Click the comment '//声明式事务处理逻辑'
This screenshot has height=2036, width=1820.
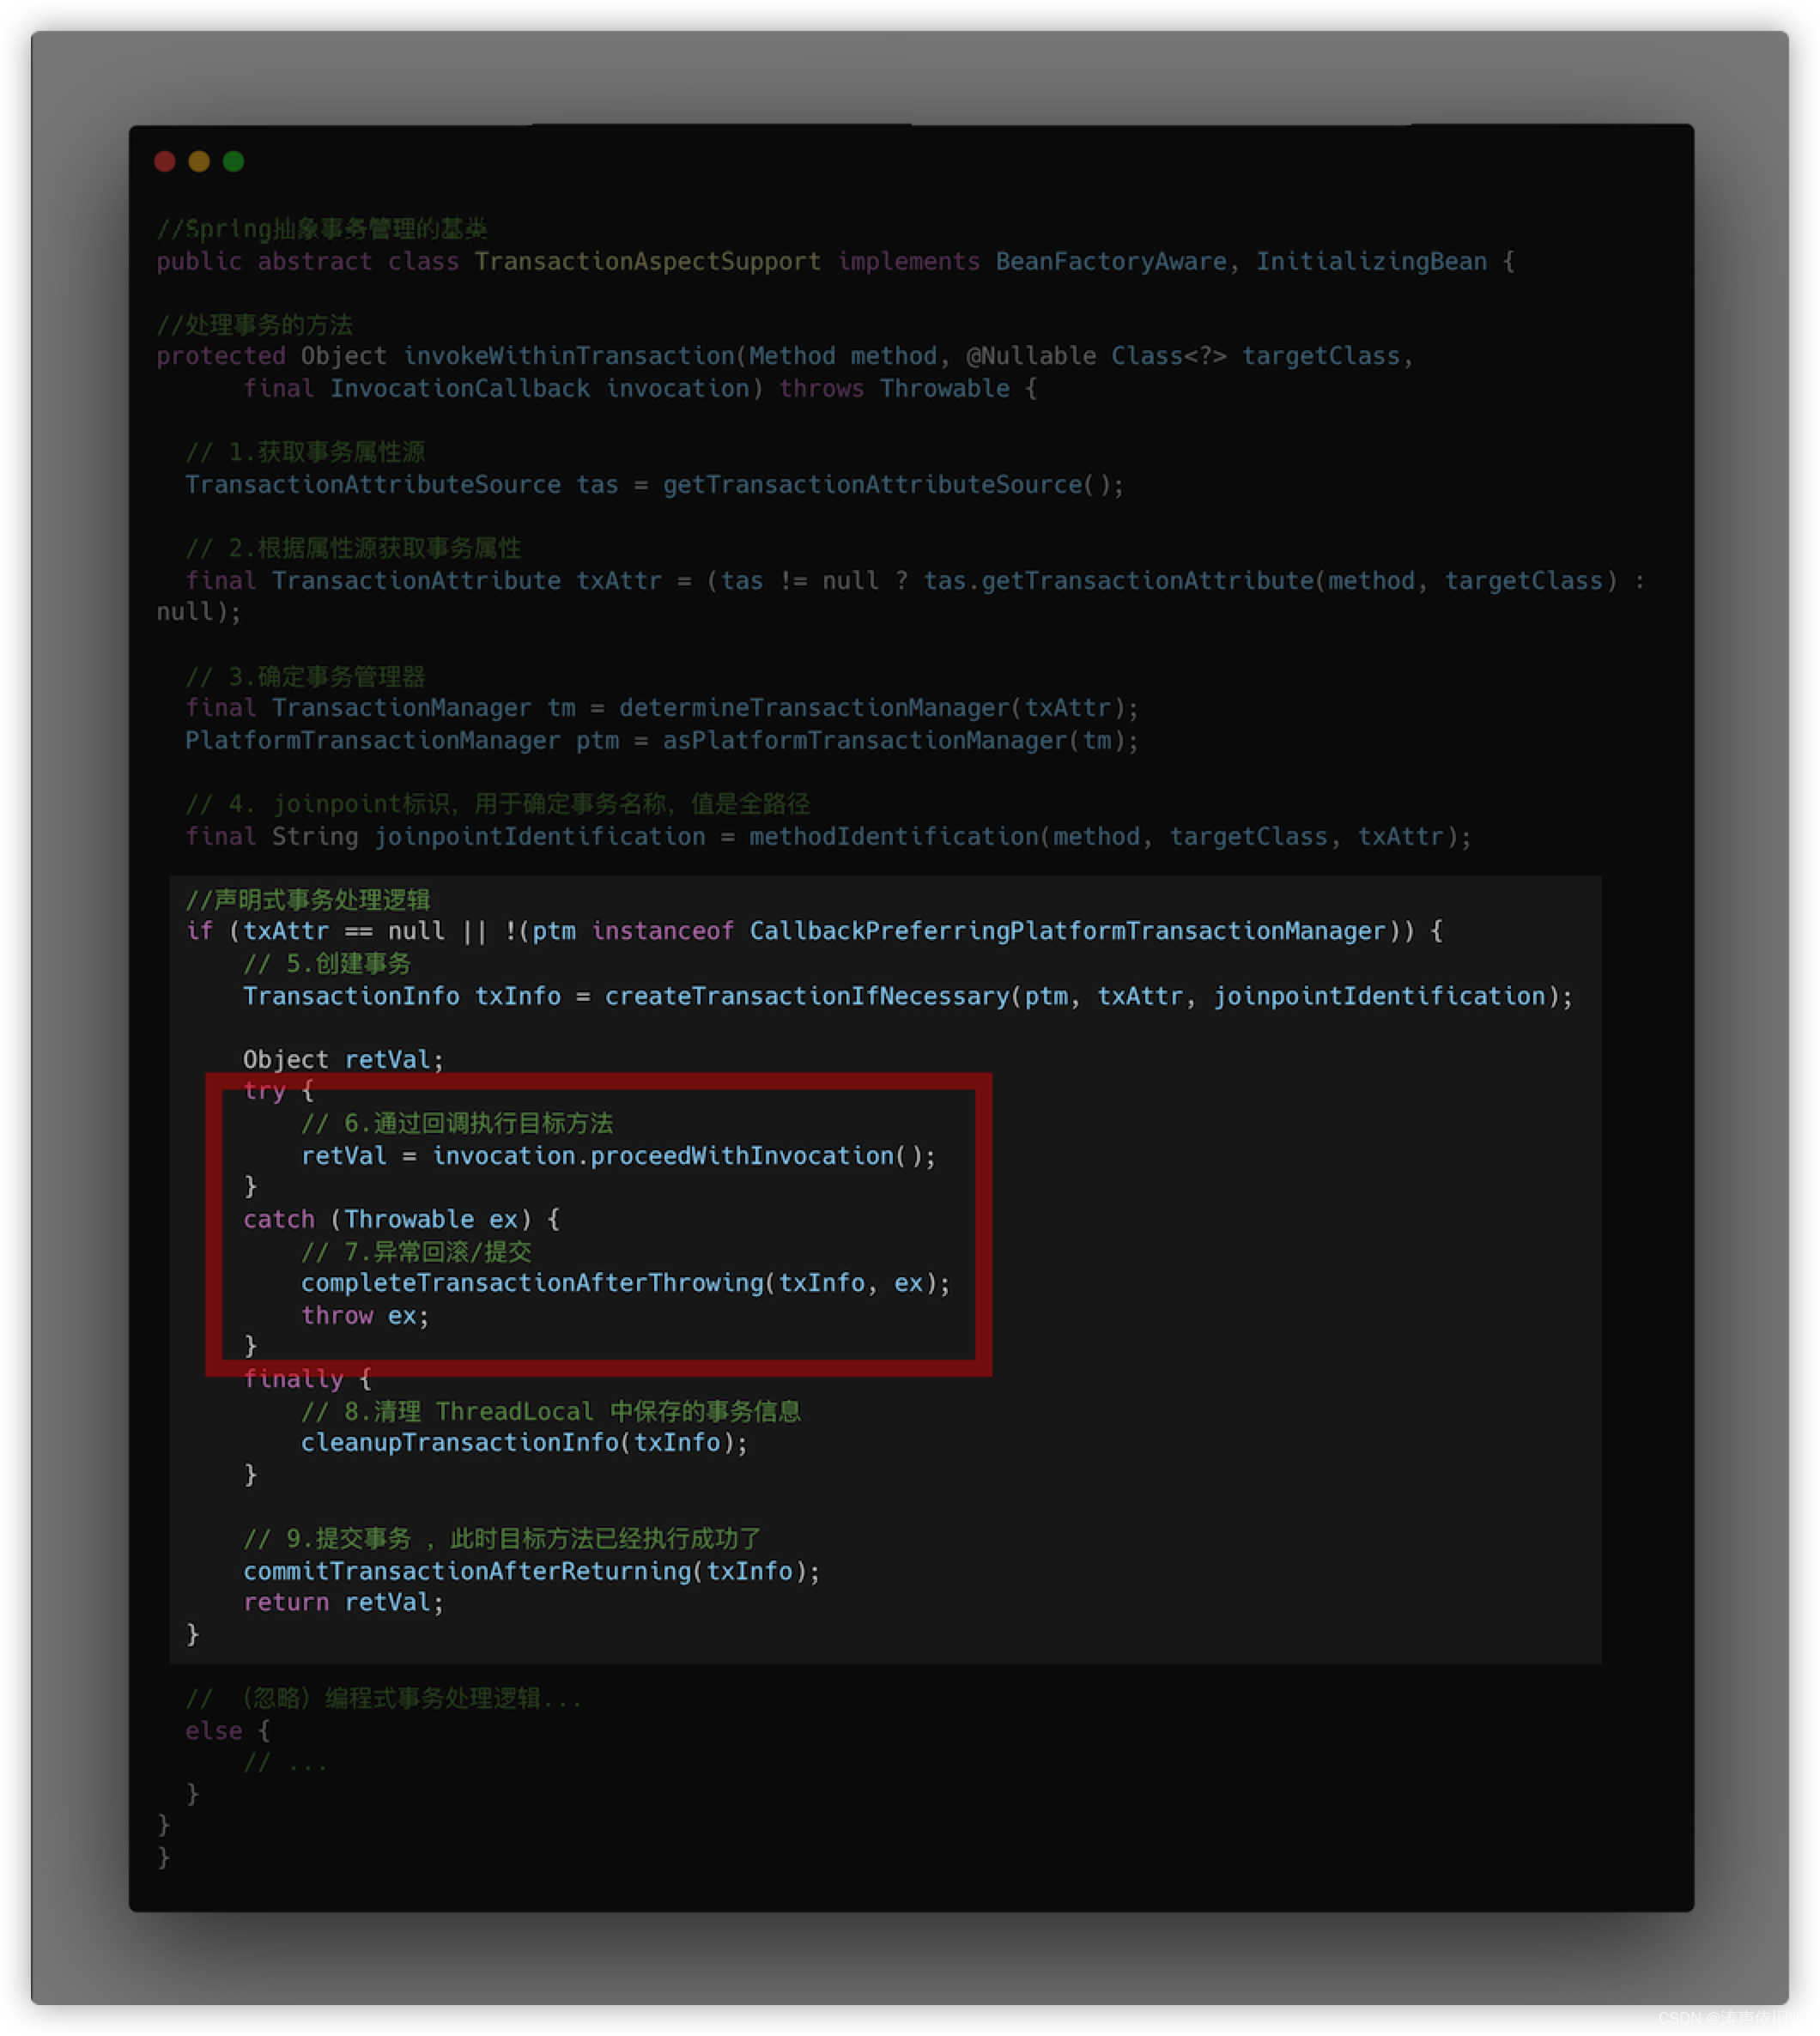coord(308,900)
